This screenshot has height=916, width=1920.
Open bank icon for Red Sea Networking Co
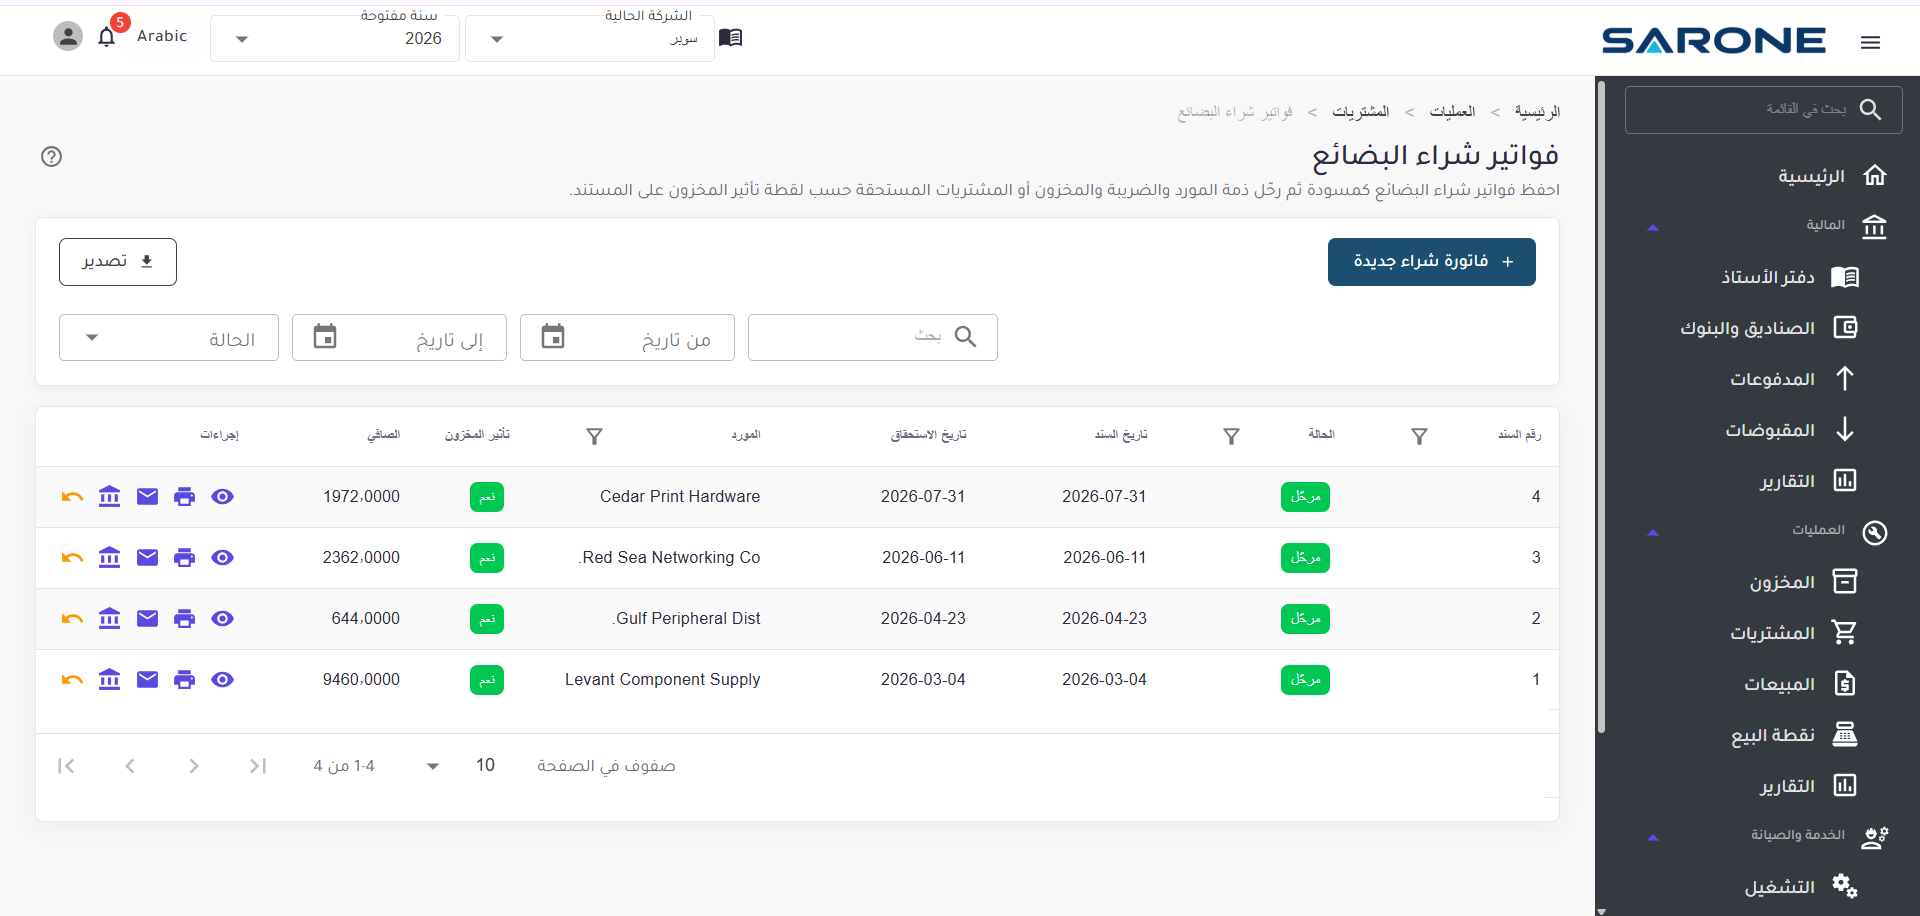[110, 558]
